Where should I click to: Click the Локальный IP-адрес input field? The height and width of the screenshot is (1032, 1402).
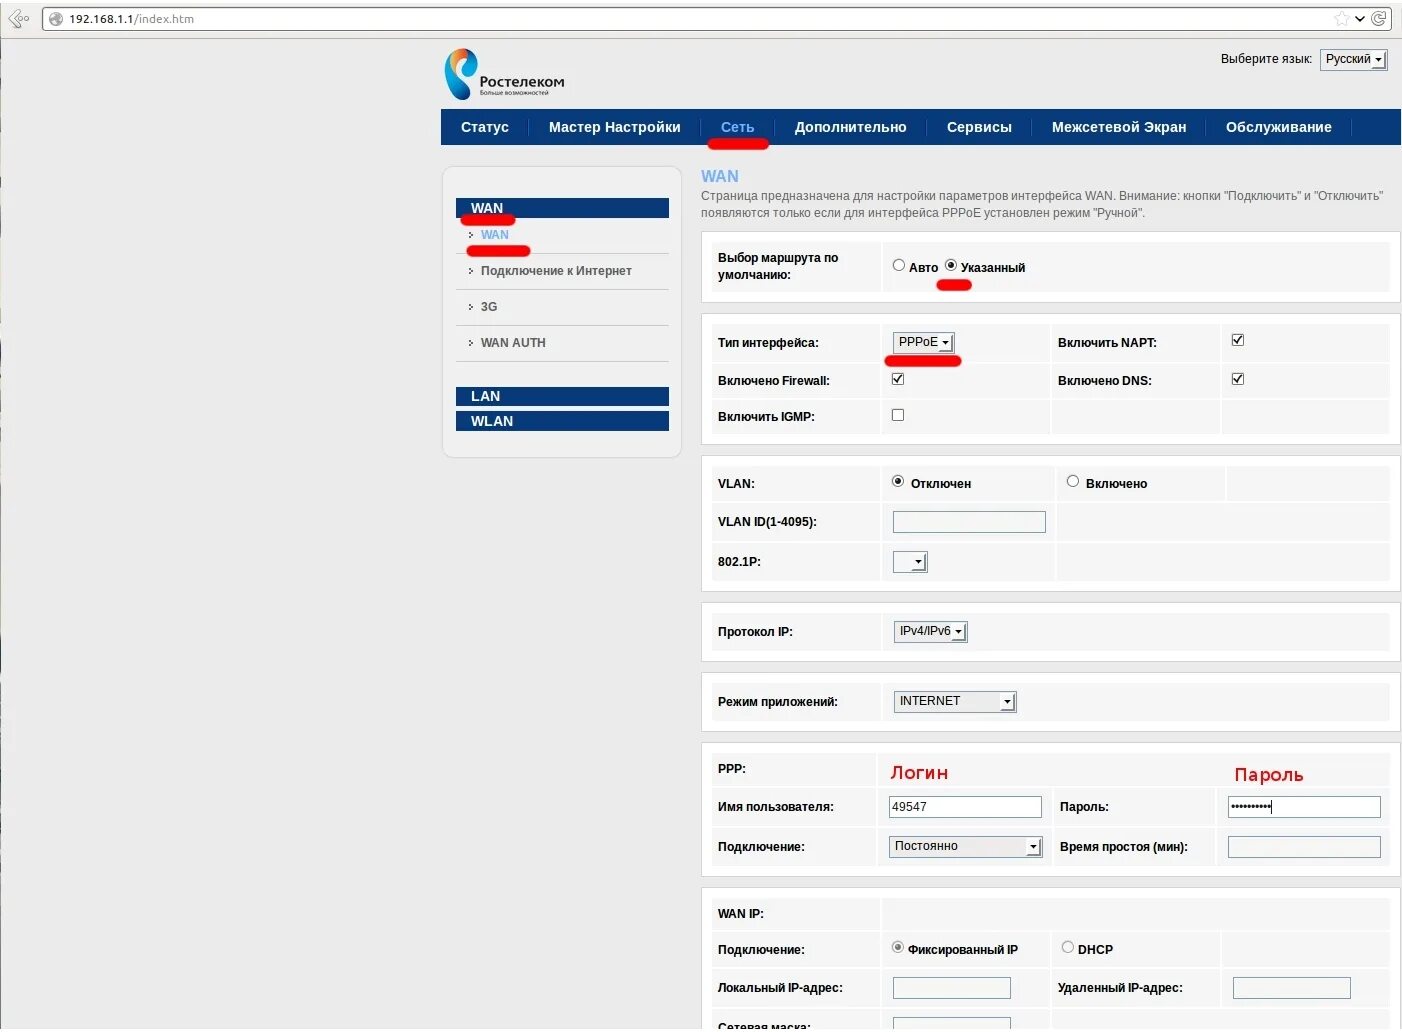pyautogui.click(x=952, y=988)
